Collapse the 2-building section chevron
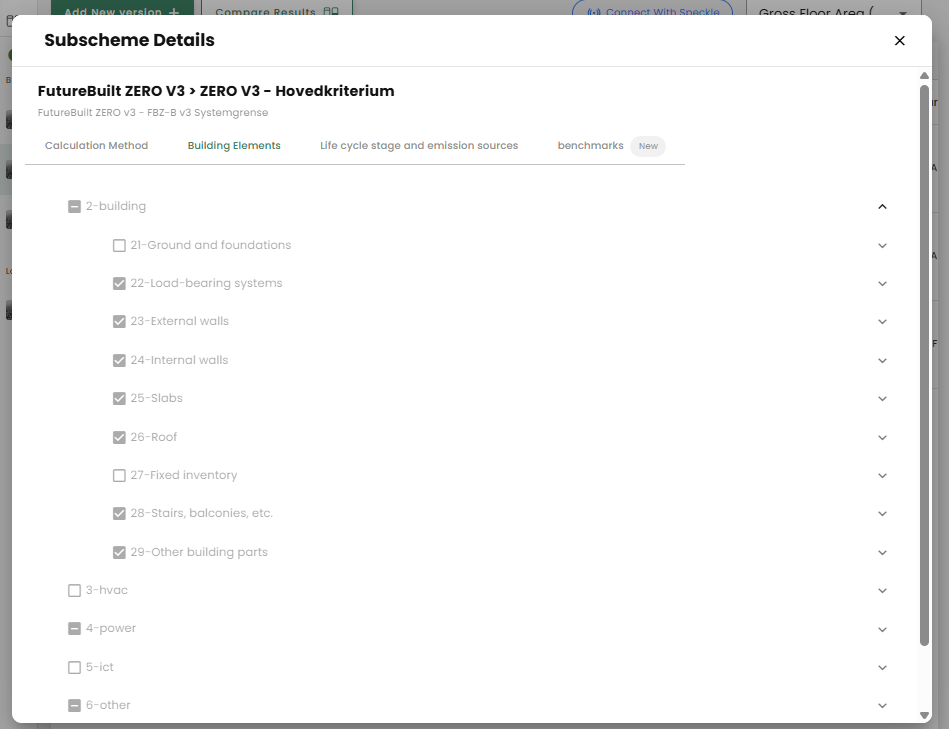The width and height of the screenshot is (949, 729). coord(882,207)
